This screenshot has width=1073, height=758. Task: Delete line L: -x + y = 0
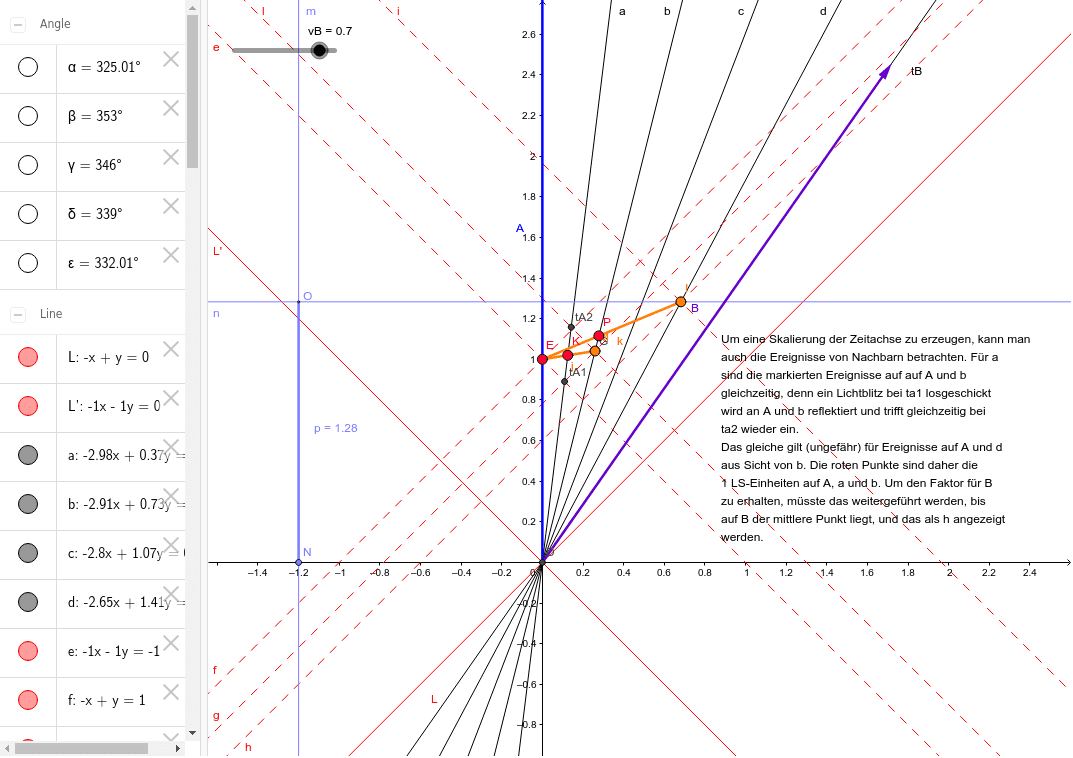click(171, 349)
